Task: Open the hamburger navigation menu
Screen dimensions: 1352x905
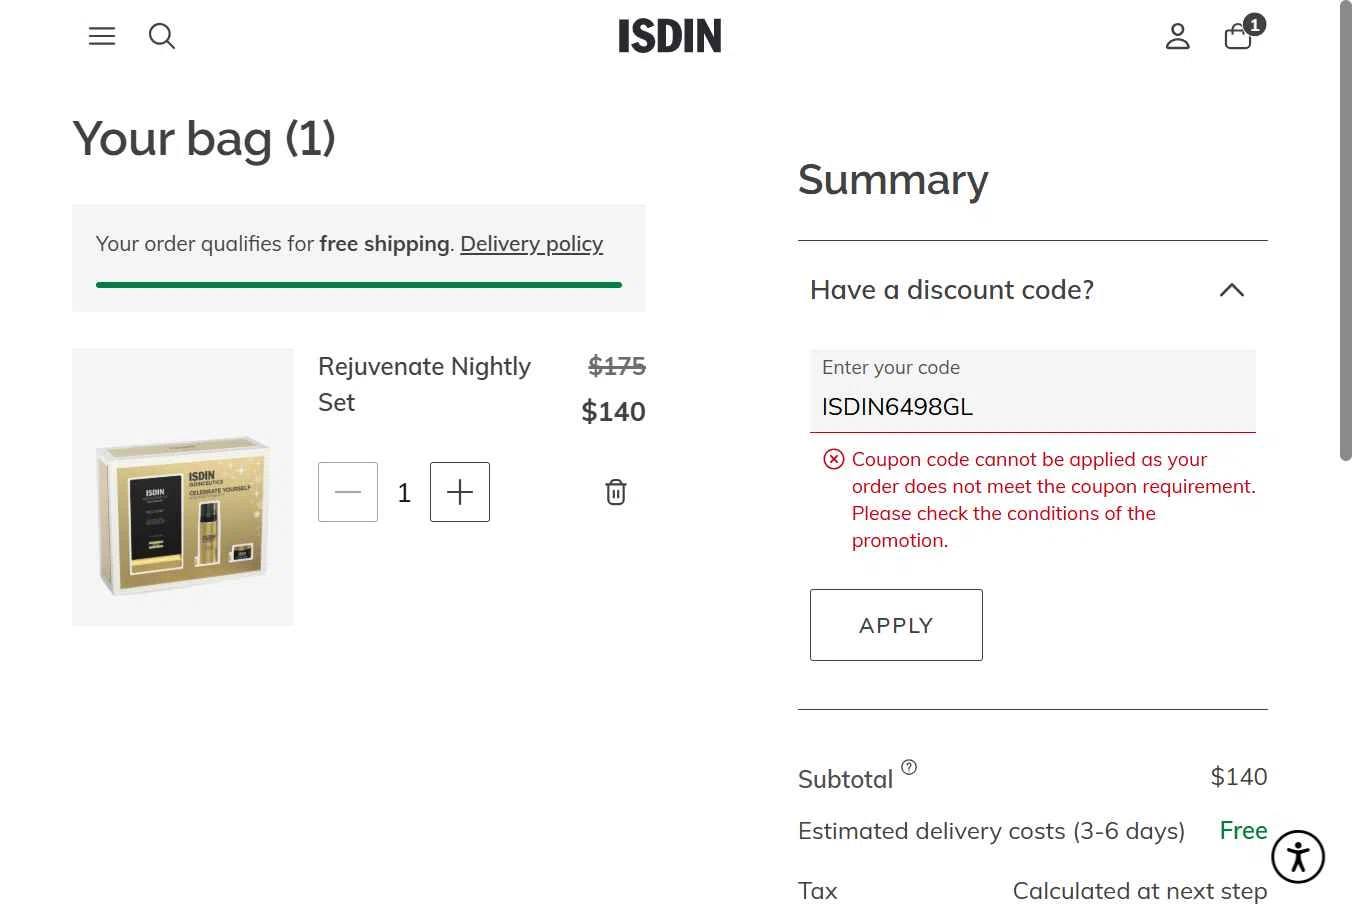Action: click(102, 37)
